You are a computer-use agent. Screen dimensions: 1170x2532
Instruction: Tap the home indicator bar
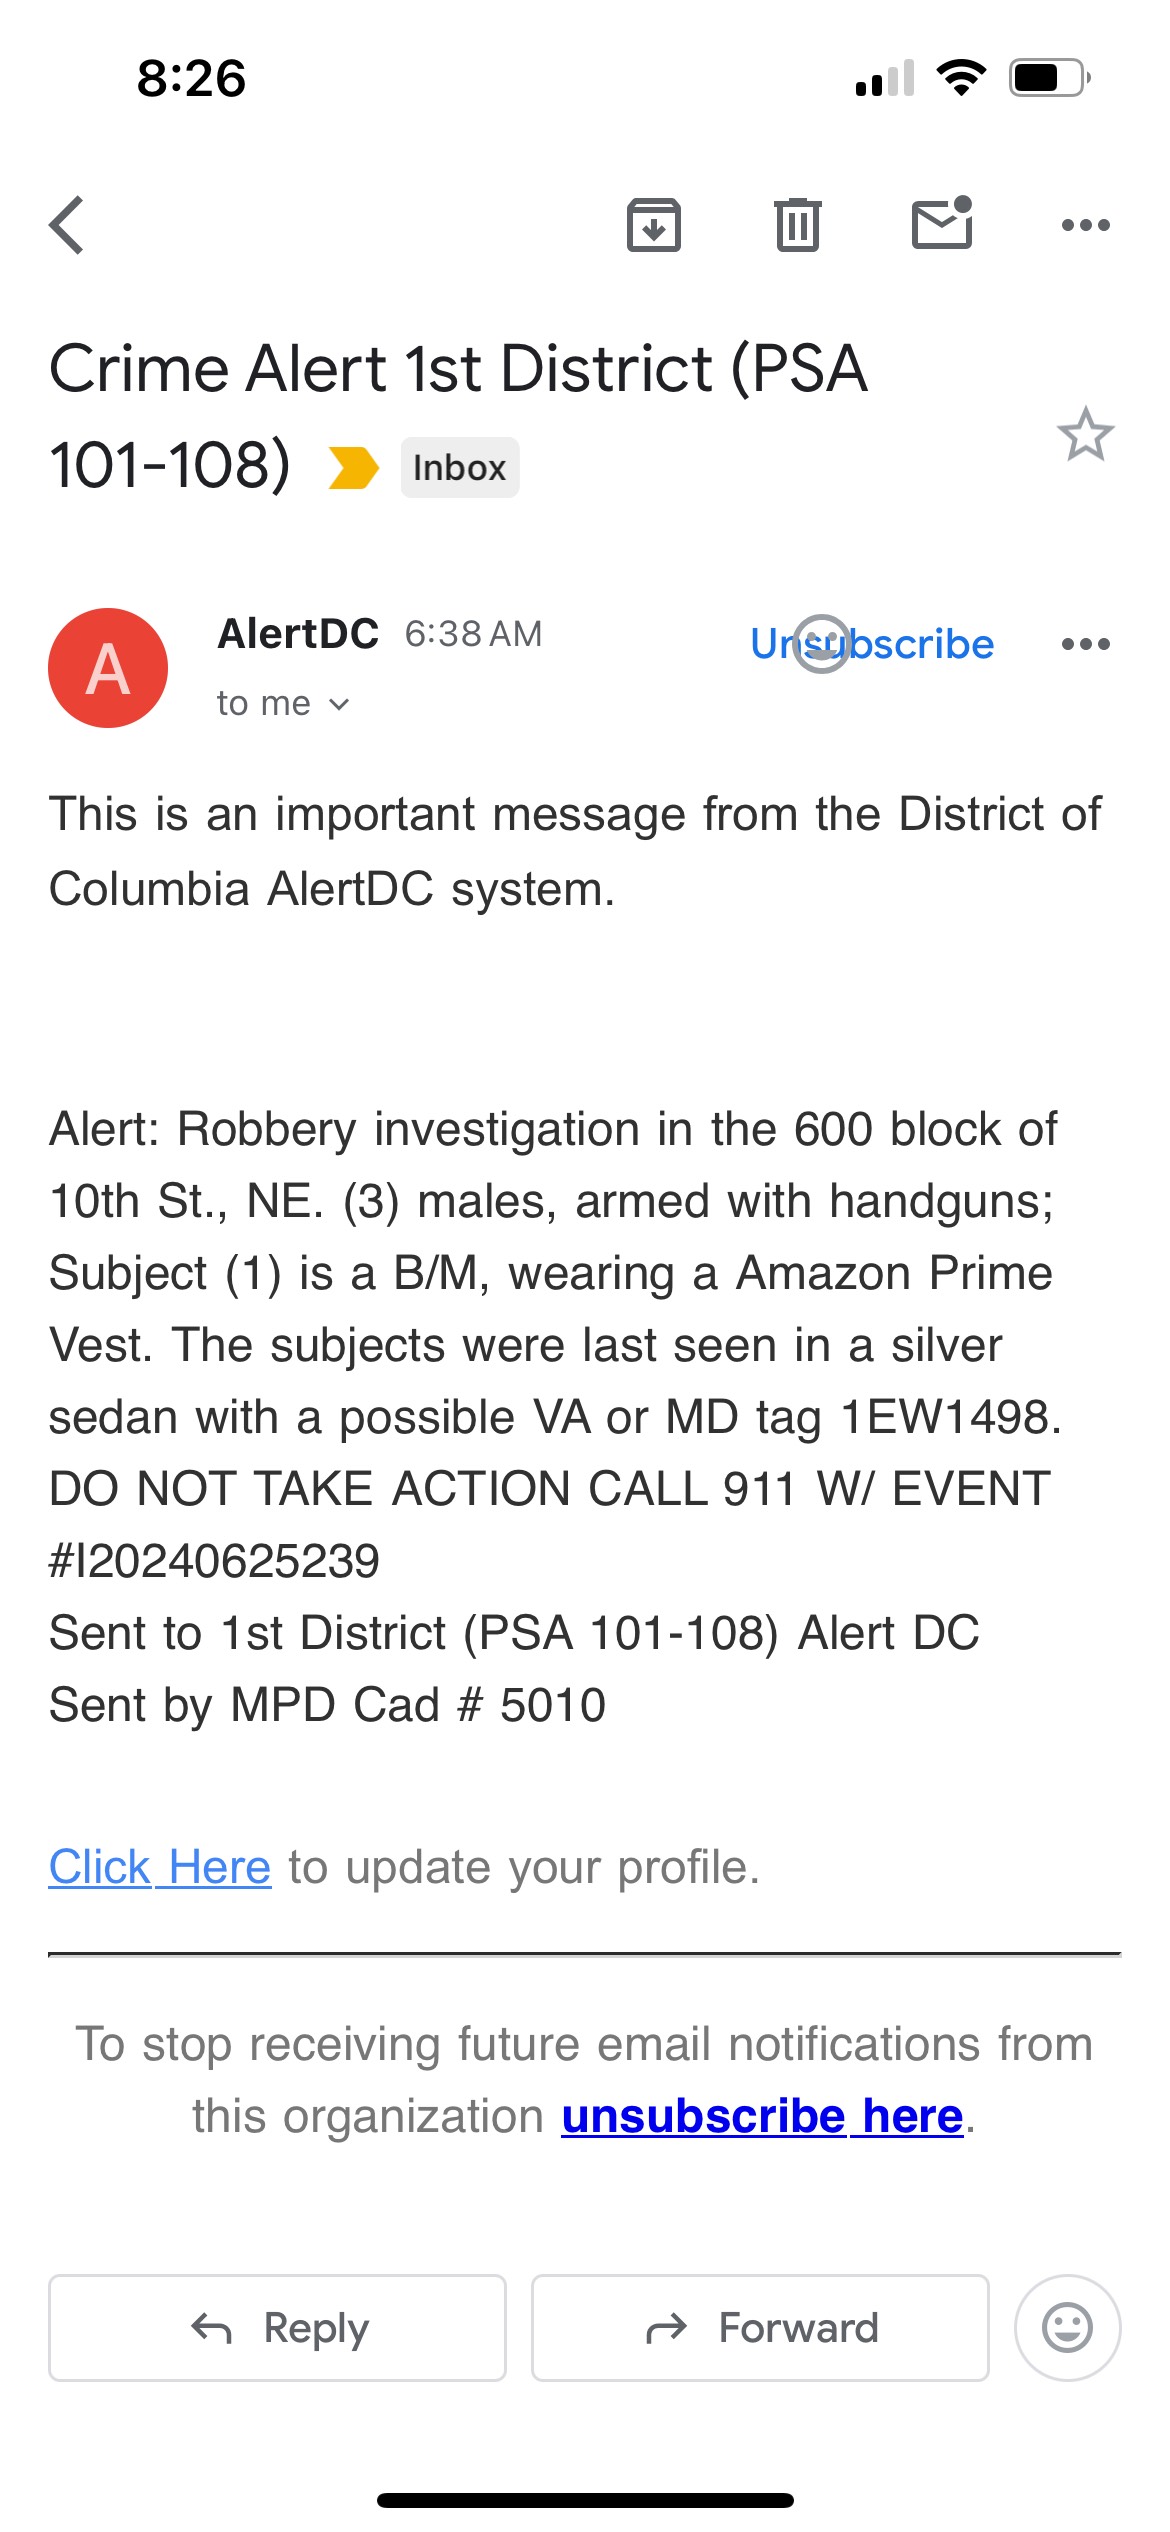pos(585,2500)
